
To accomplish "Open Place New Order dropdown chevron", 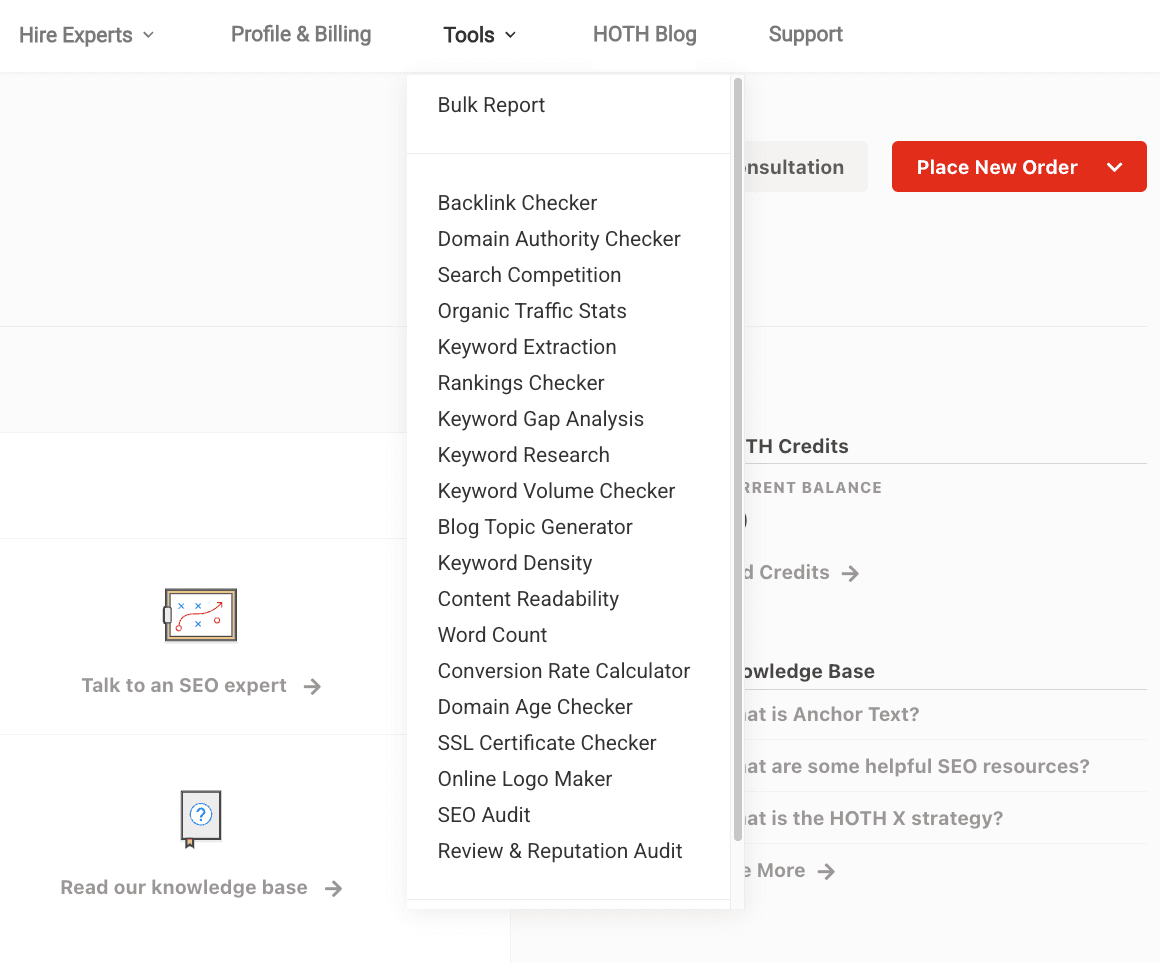I will (x=1115, y=167).
